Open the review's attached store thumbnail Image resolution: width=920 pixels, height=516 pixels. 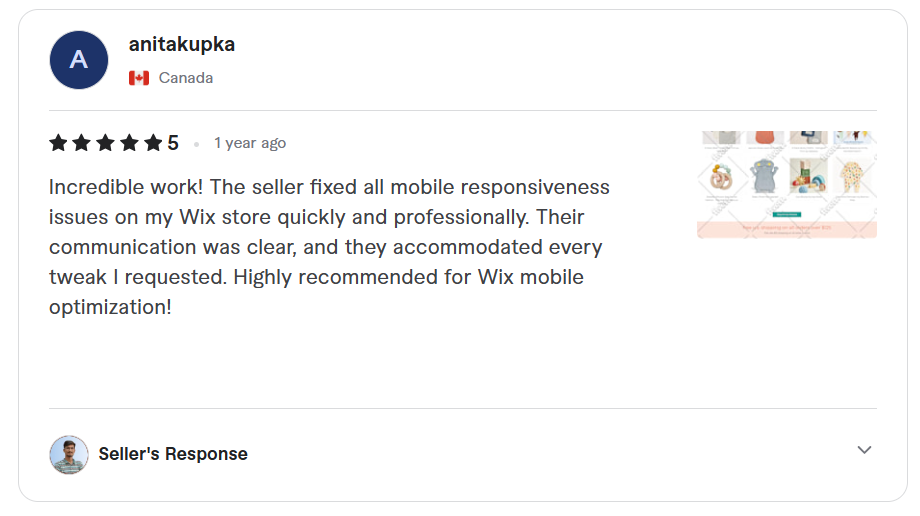click(786, 184)
